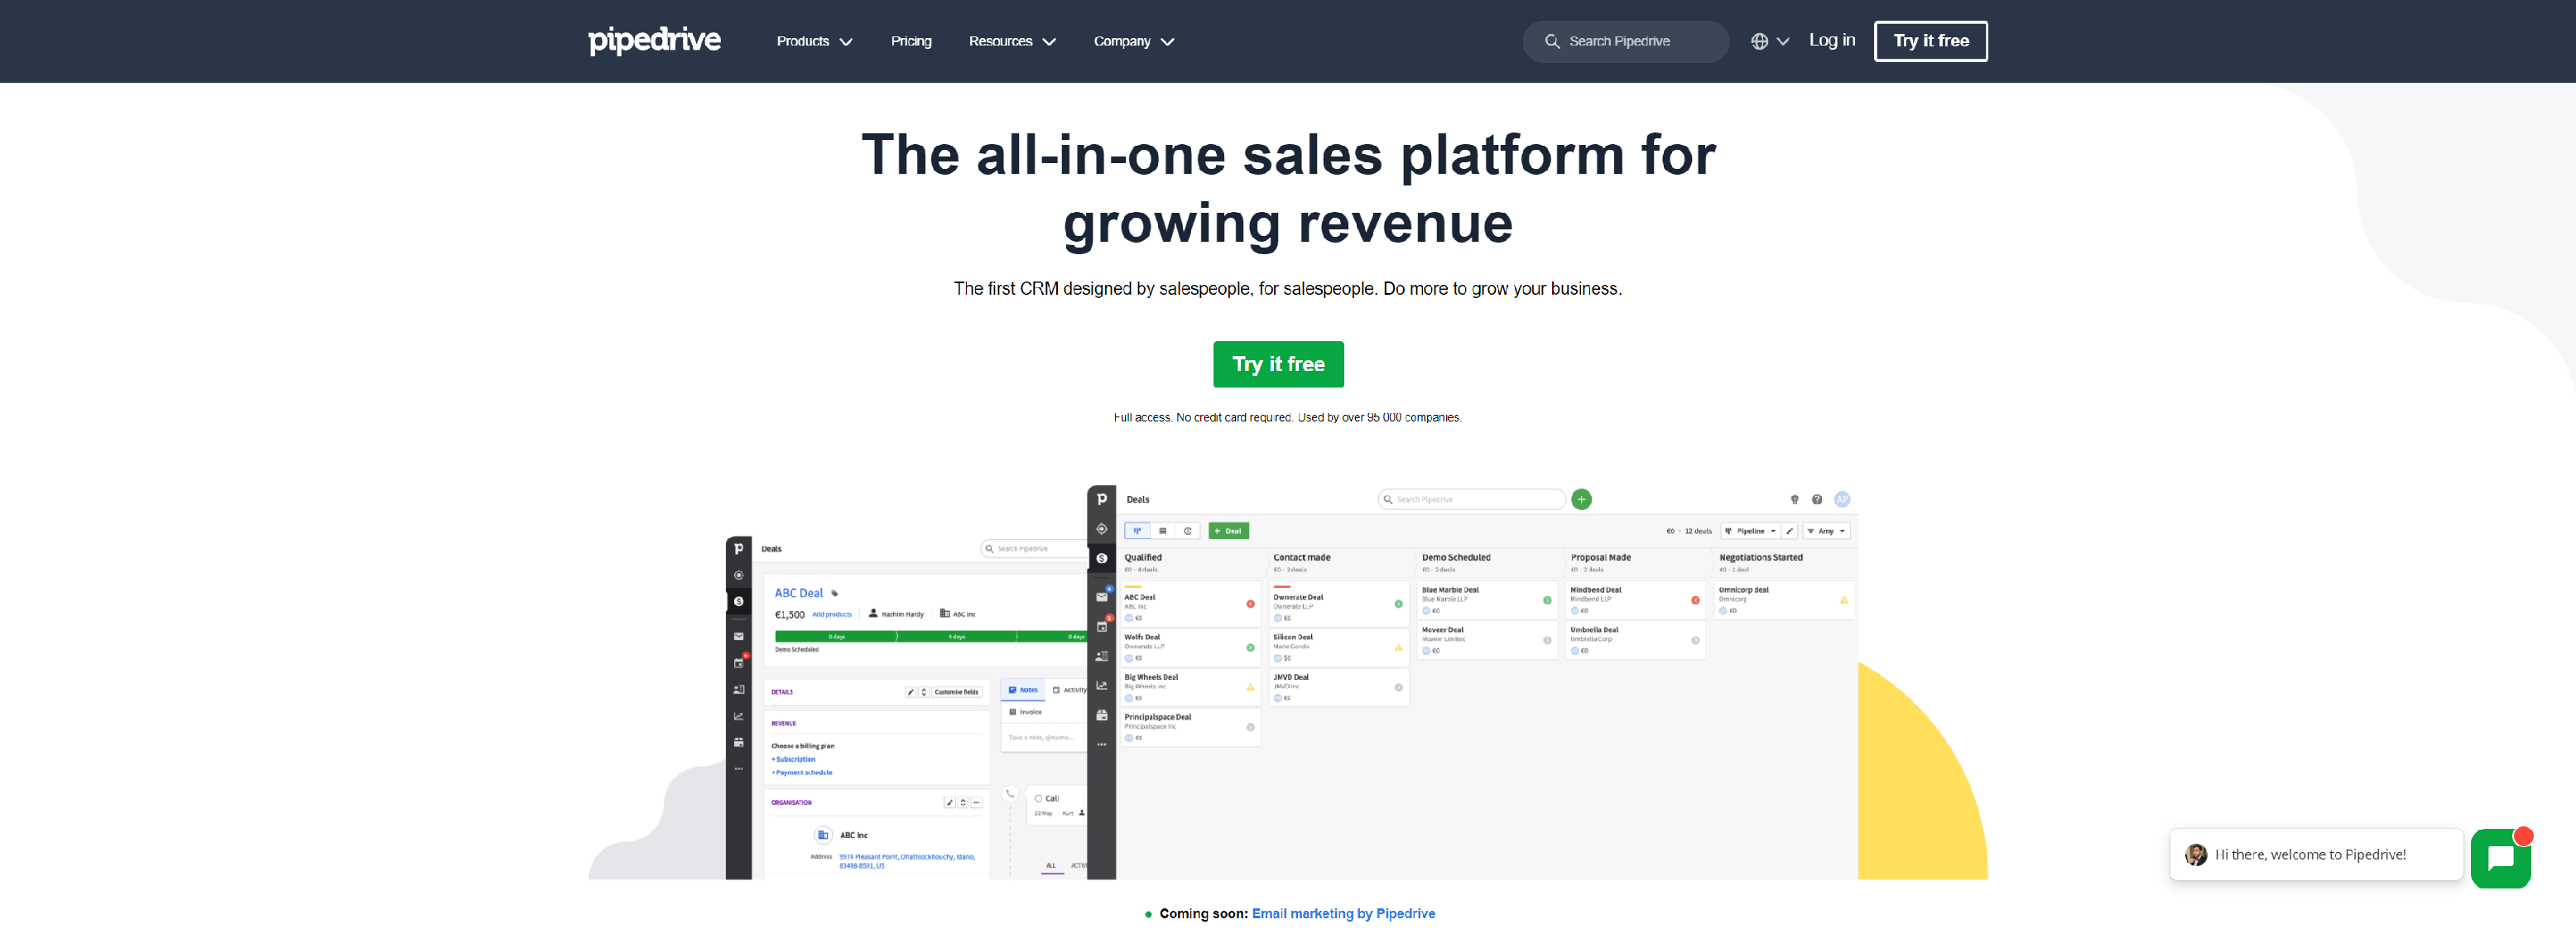Click the ABC Deal title in the deal detail panel
Screen dimensions: 2576x934
coord(798,593)
